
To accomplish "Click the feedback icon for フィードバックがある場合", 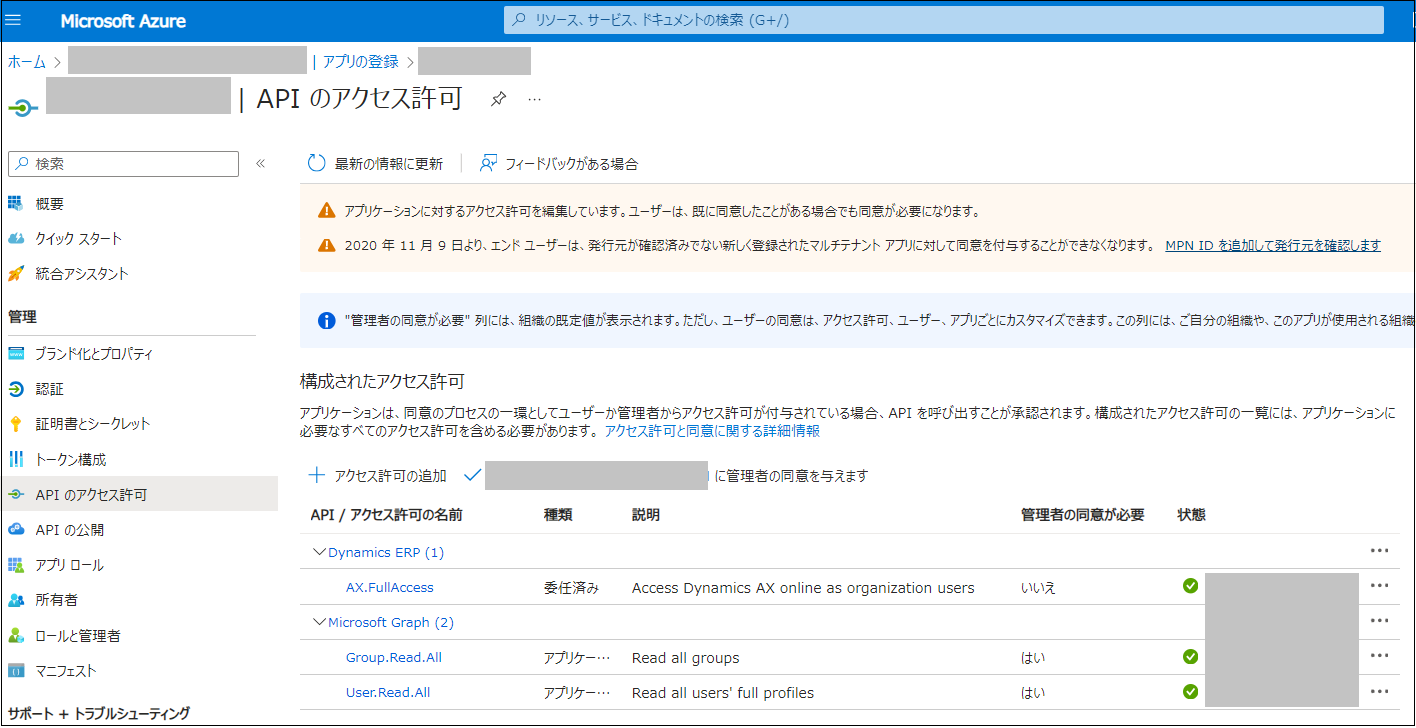I will click(x=488, y=163).
